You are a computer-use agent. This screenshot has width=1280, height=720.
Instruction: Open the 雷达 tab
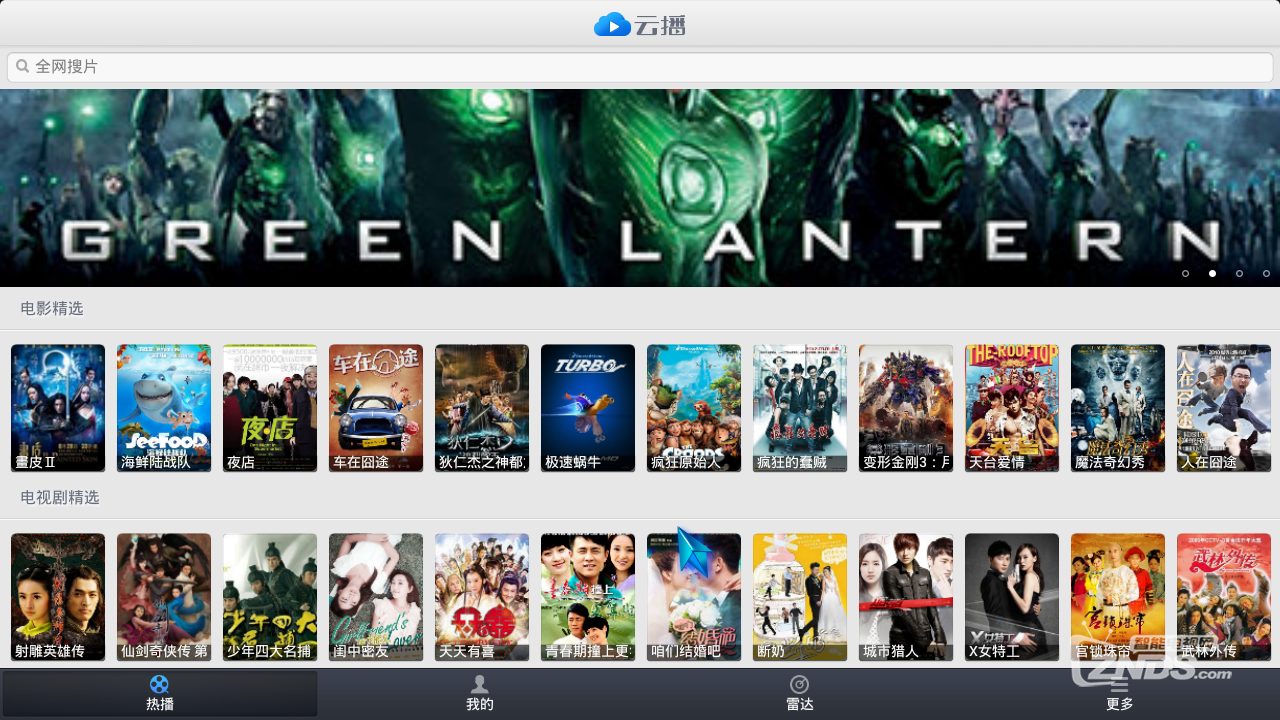[x=800, y=693]
